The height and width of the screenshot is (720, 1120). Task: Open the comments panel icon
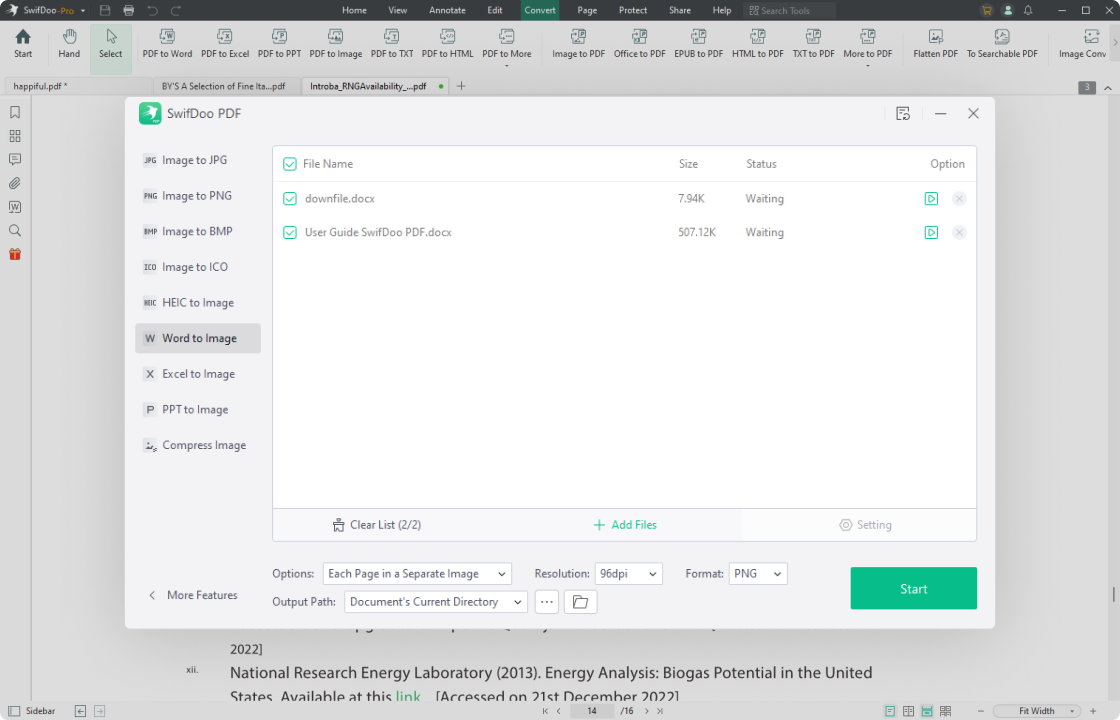pyautogui.click(x=15, y=159)
